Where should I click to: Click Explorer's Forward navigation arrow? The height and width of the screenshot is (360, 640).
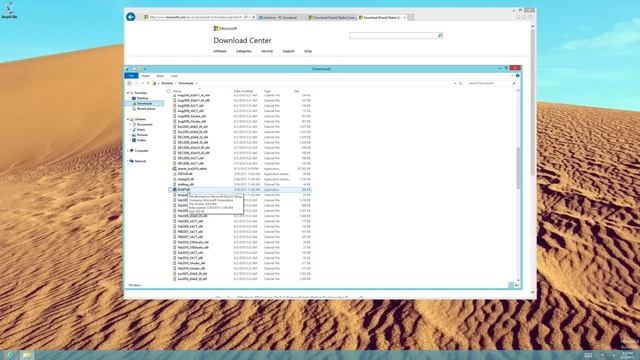pyautogui.click(x=137, y=83)
